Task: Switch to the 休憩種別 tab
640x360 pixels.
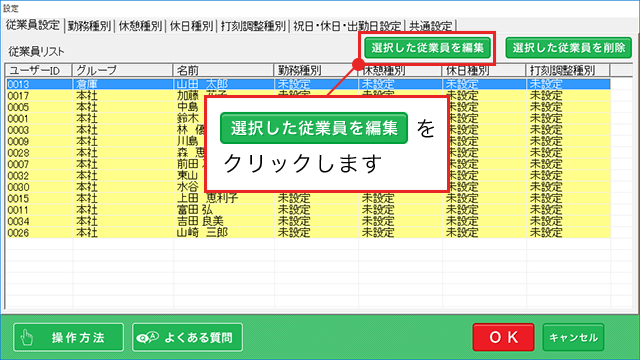Action: click(x=140, y=26)
